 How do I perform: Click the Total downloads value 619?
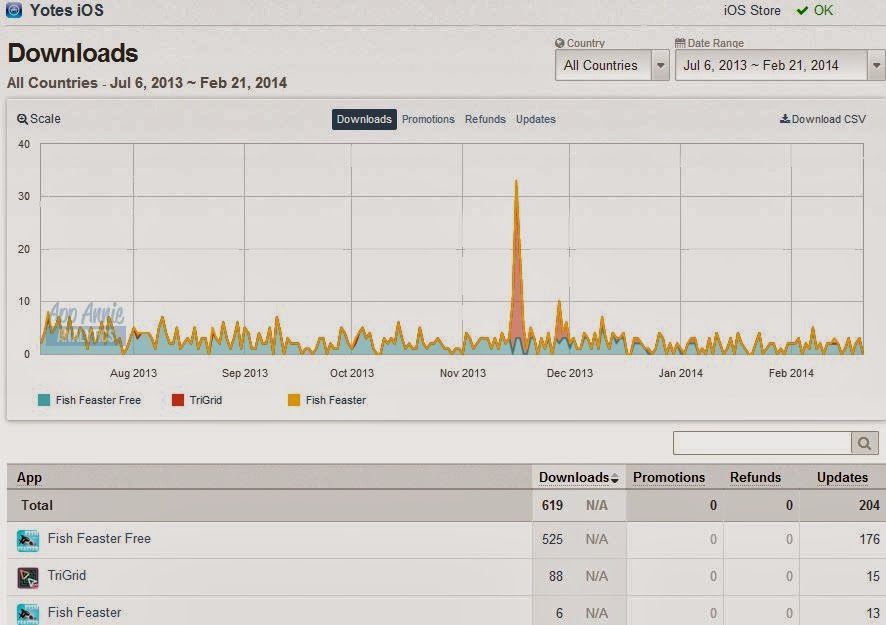(x=552, y=505)
